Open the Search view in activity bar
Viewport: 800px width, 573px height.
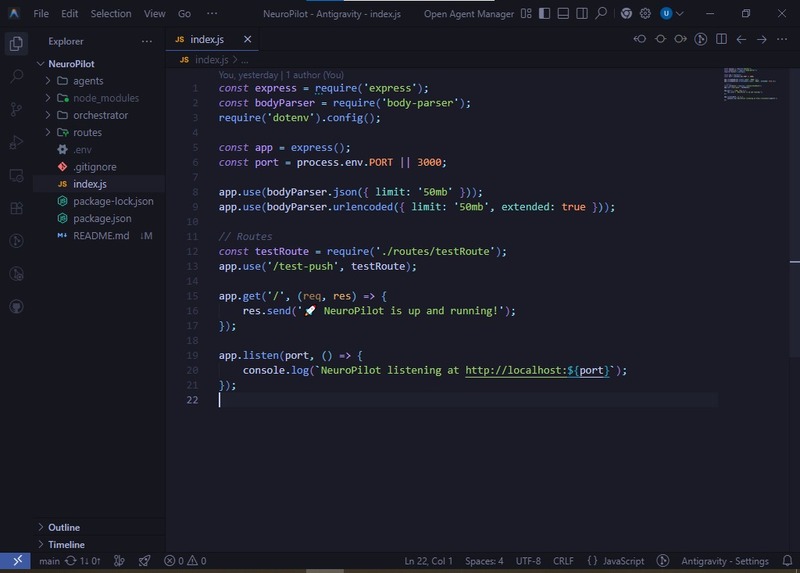tap(16, 77)
